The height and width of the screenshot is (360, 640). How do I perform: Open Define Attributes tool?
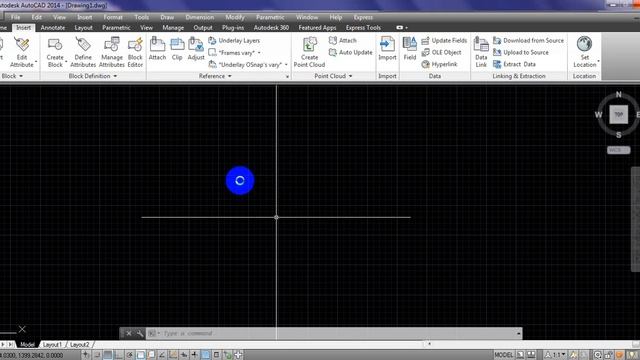click(83, 52)
